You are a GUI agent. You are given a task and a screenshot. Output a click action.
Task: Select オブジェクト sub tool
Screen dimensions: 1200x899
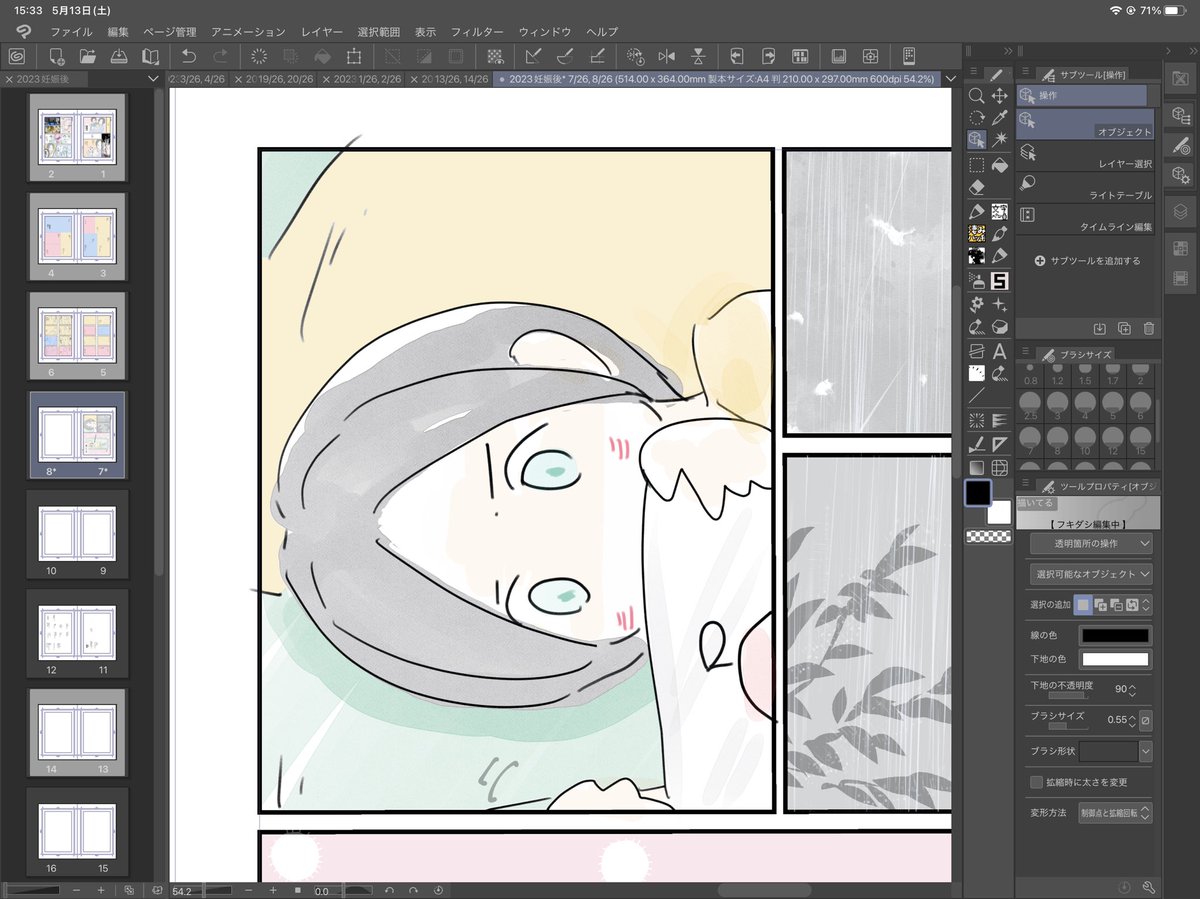(x=1085, y=124)
